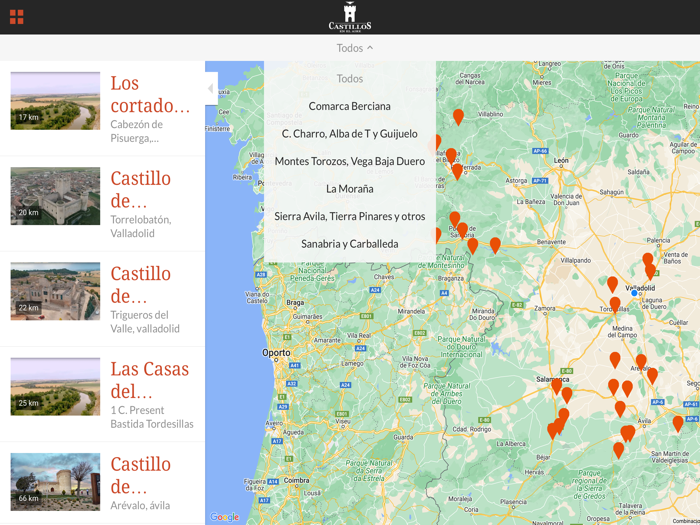
Task: Click Arévalo, ávila location text
Action: 140,505
